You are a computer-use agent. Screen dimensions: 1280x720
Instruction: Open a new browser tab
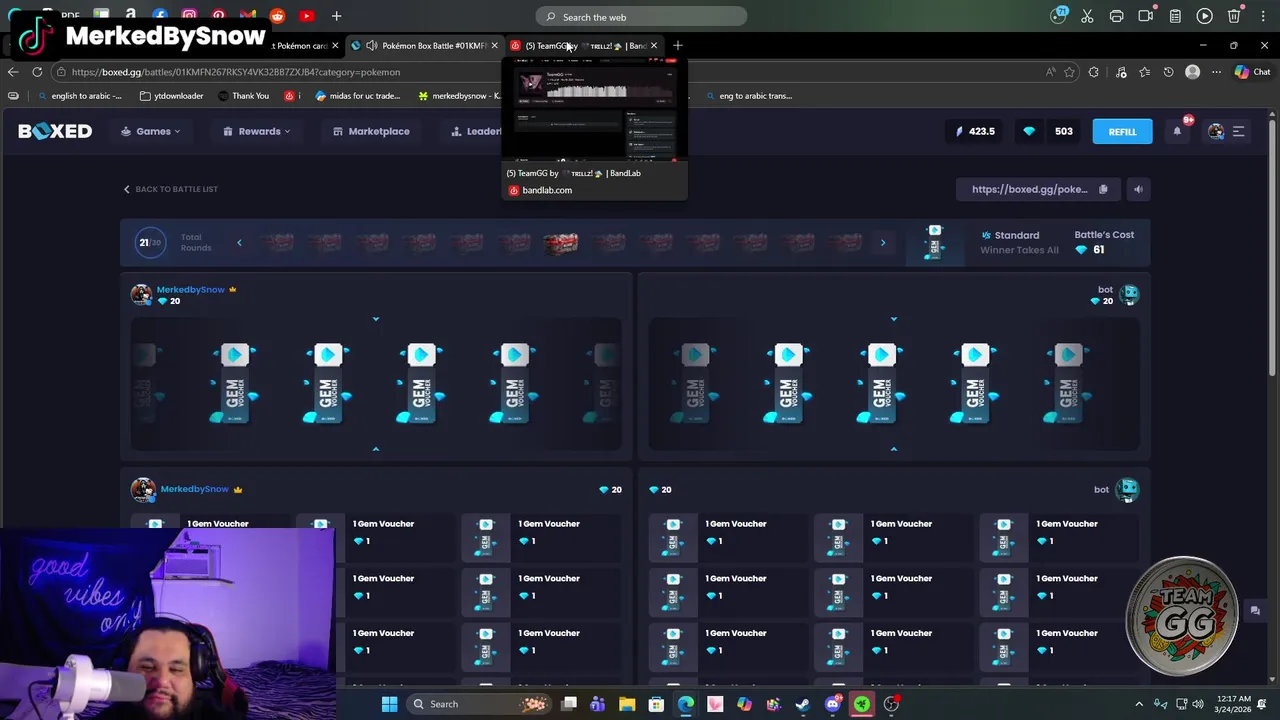pyautogui.click(x=678, y=46)
